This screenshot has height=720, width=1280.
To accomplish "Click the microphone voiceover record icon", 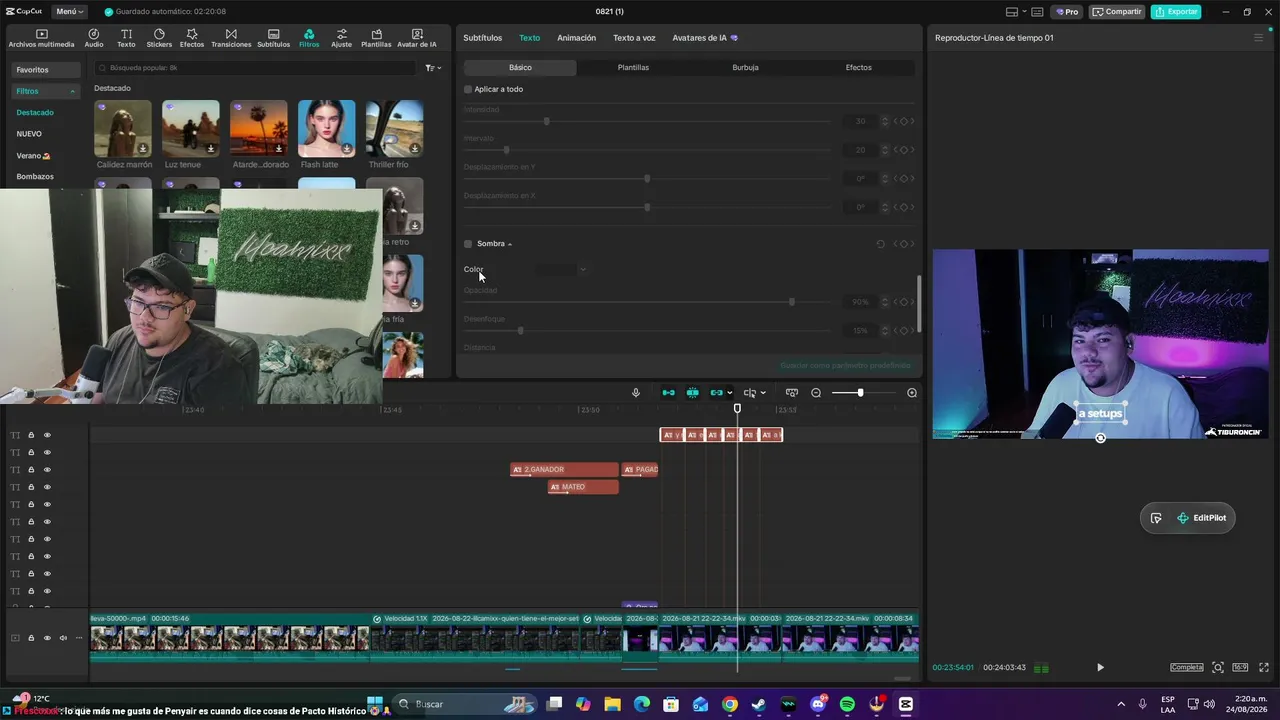I will point(636,393).
